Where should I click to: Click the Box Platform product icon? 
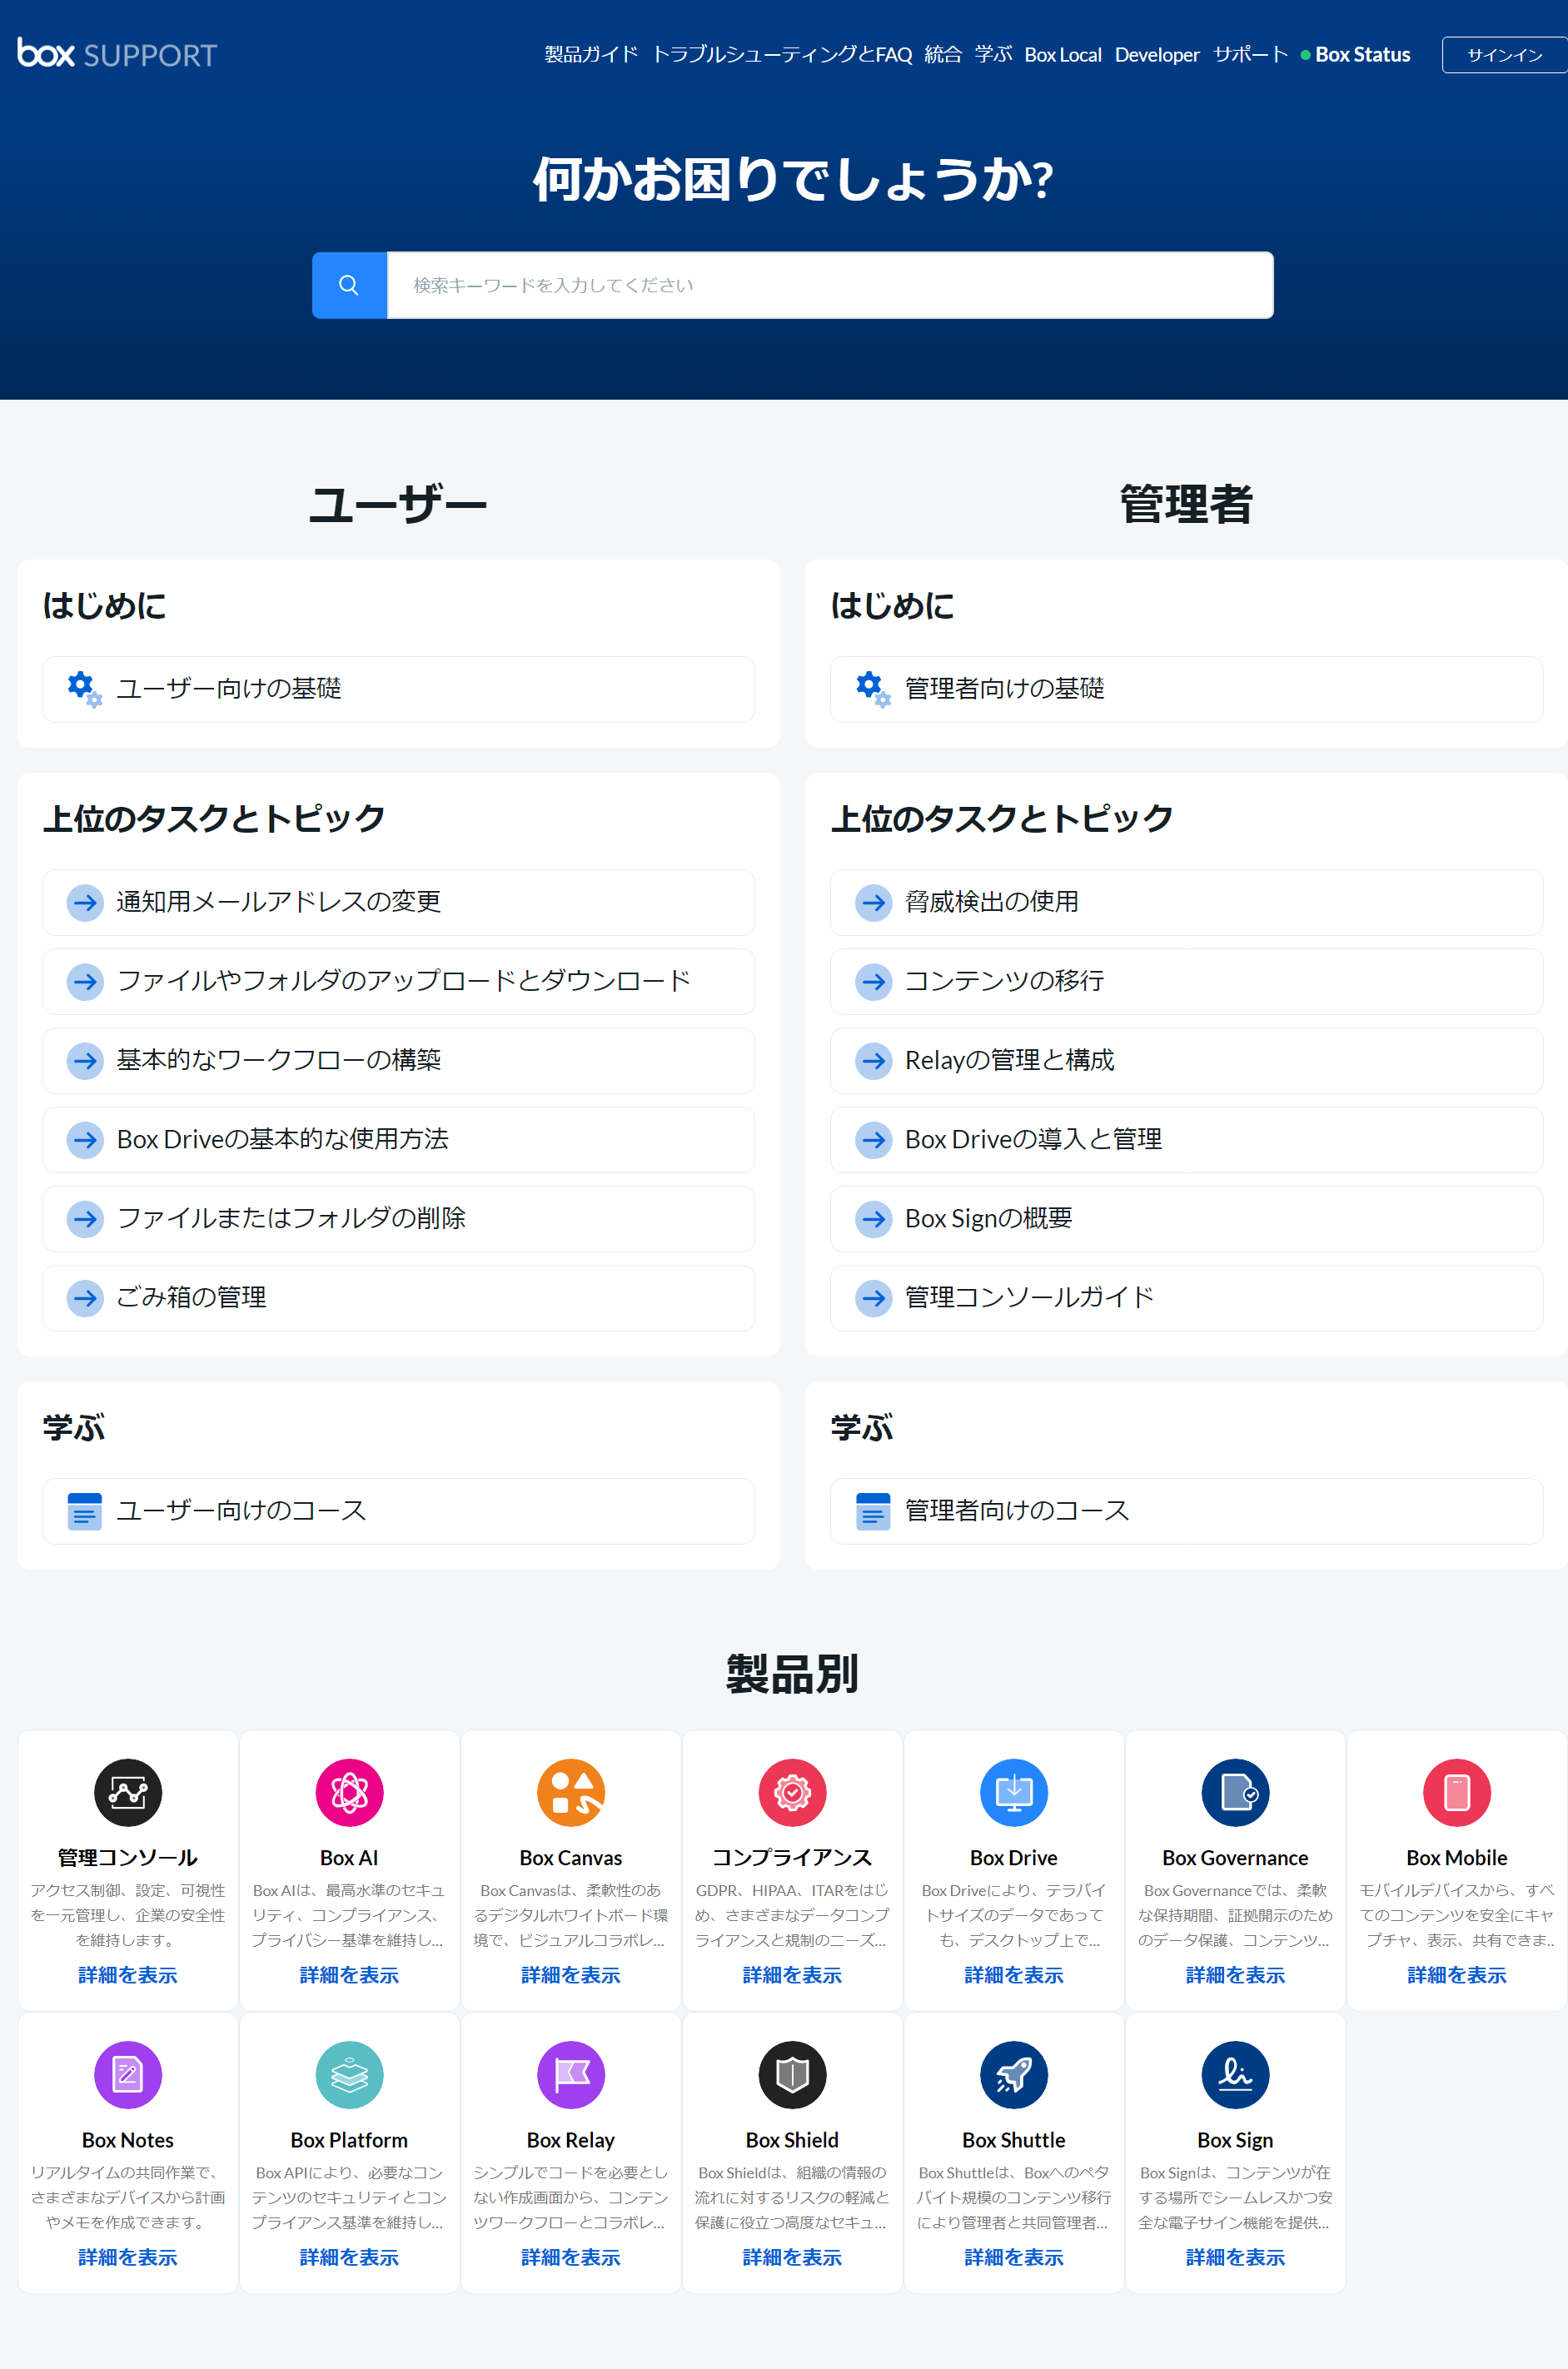tap(349, 2074)
